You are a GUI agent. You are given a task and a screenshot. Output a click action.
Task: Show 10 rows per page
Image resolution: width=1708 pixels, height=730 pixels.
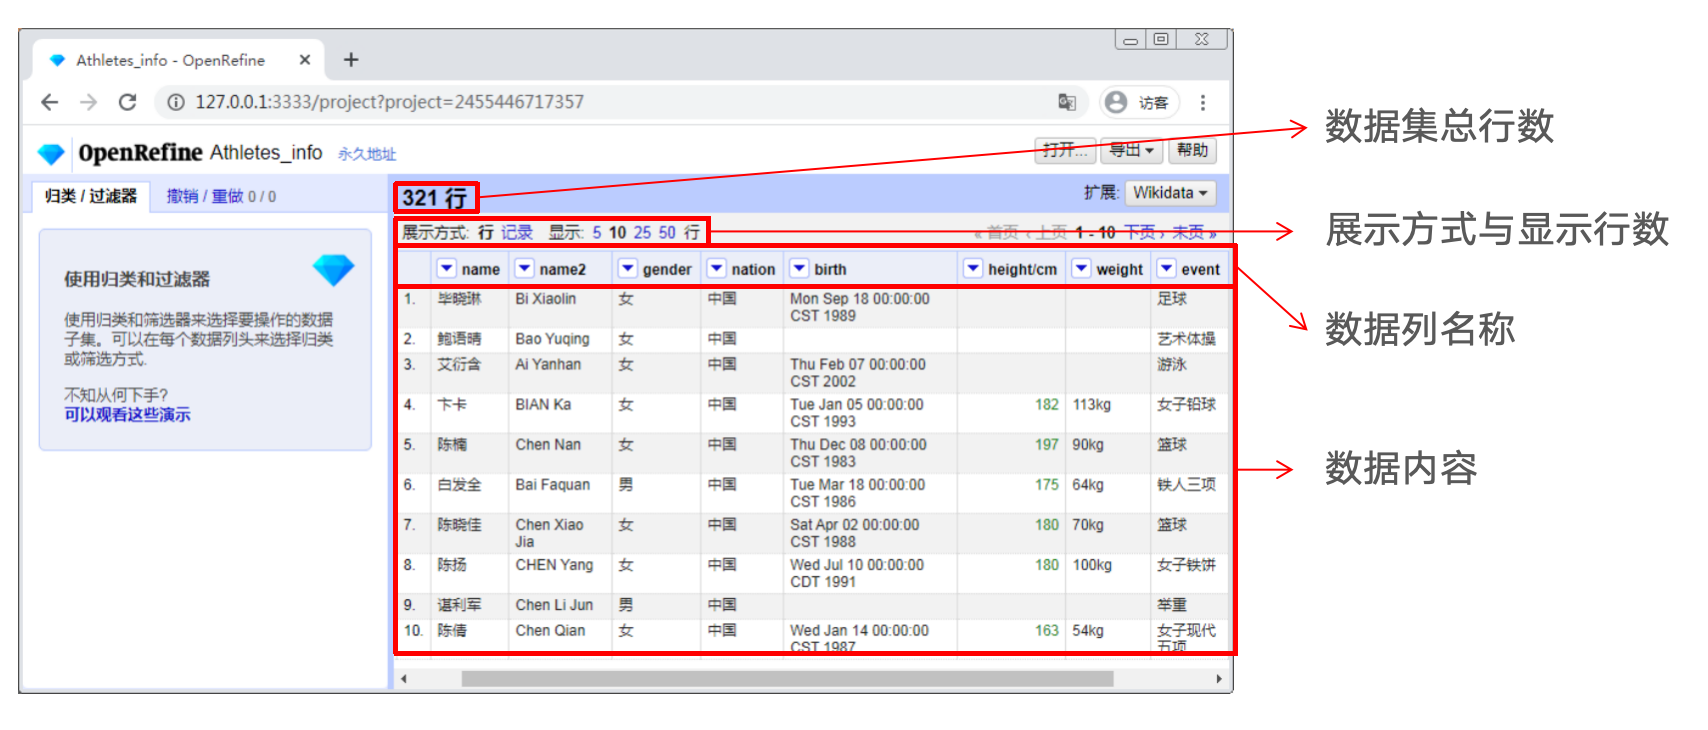(x=617, y=232)
